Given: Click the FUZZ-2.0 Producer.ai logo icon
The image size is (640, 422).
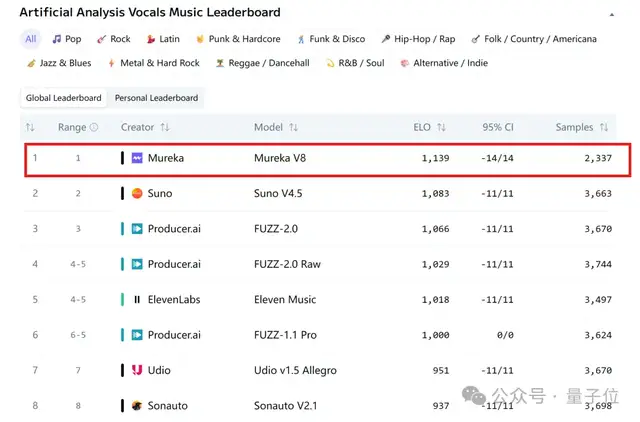Looking at the screenshot, I should click(137, 229).
